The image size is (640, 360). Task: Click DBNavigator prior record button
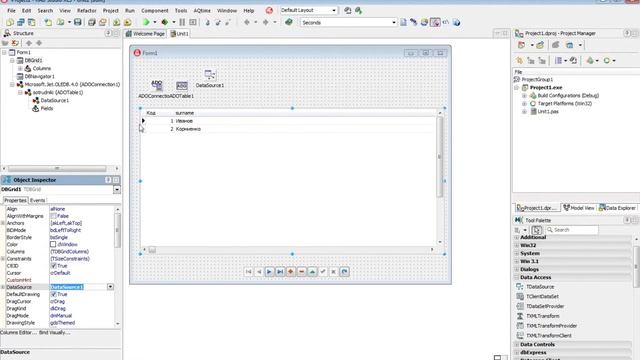pos(259,272)
